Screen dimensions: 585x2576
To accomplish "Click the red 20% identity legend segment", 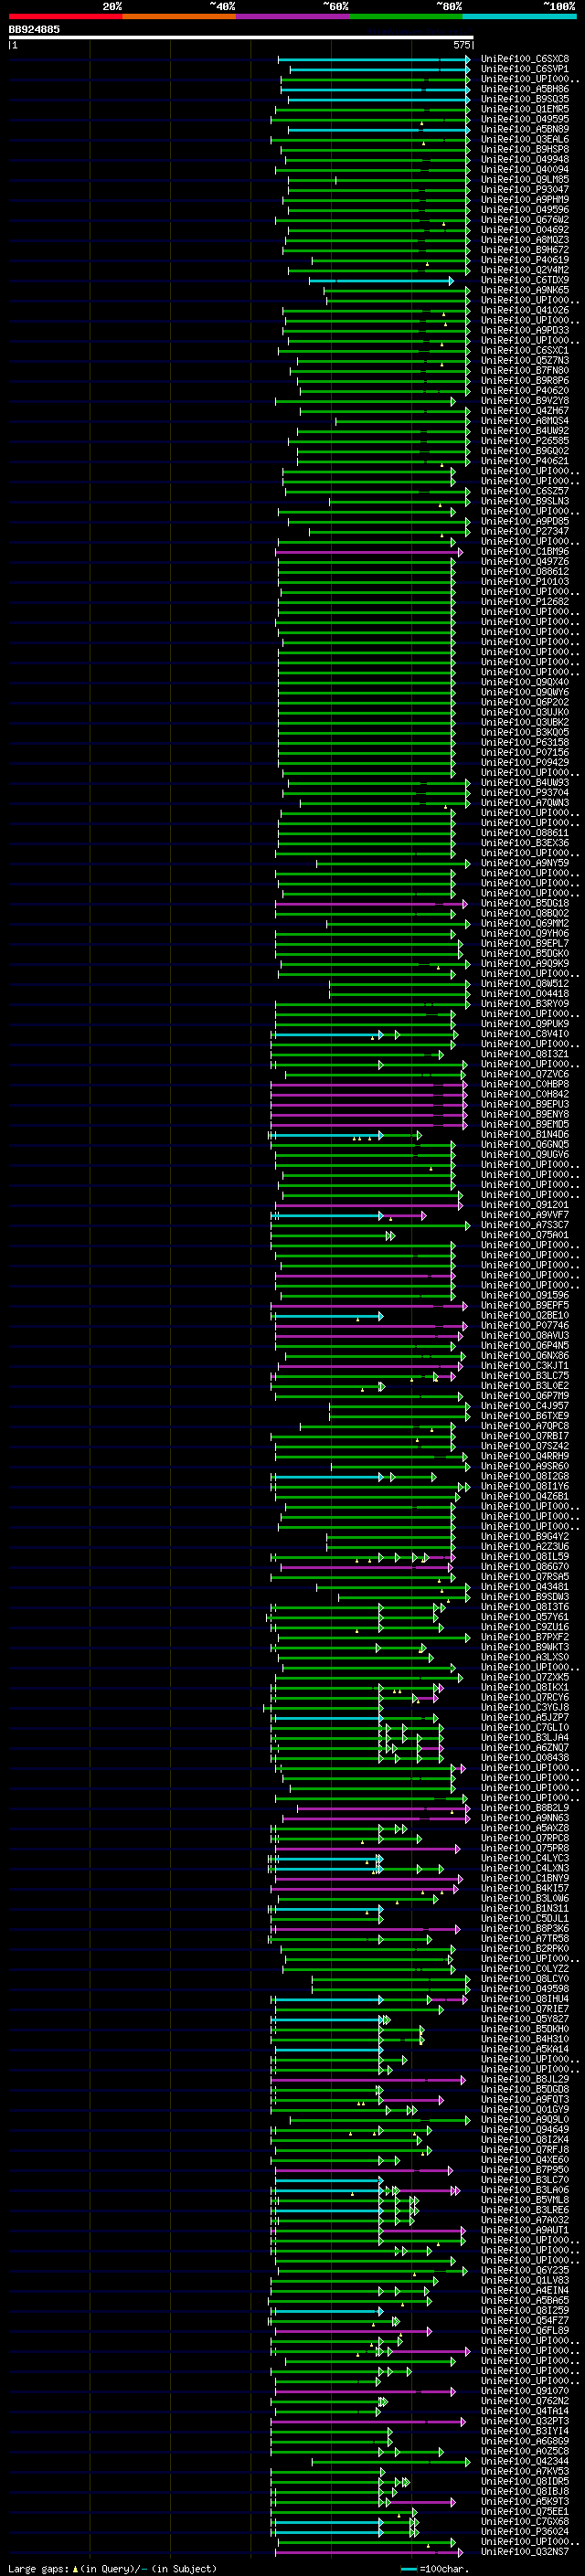I will pos(65,16).
